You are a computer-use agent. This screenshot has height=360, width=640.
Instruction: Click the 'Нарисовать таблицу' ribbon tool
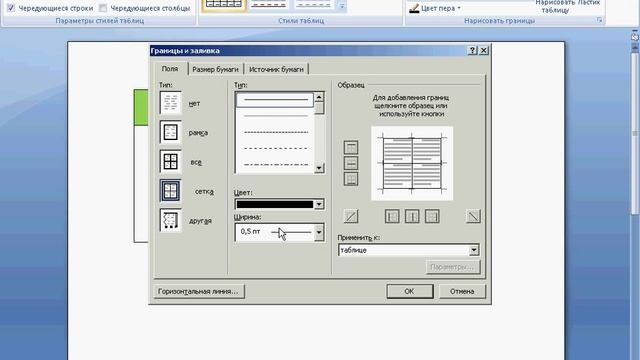pyautogui.click(x=556, y=7)
